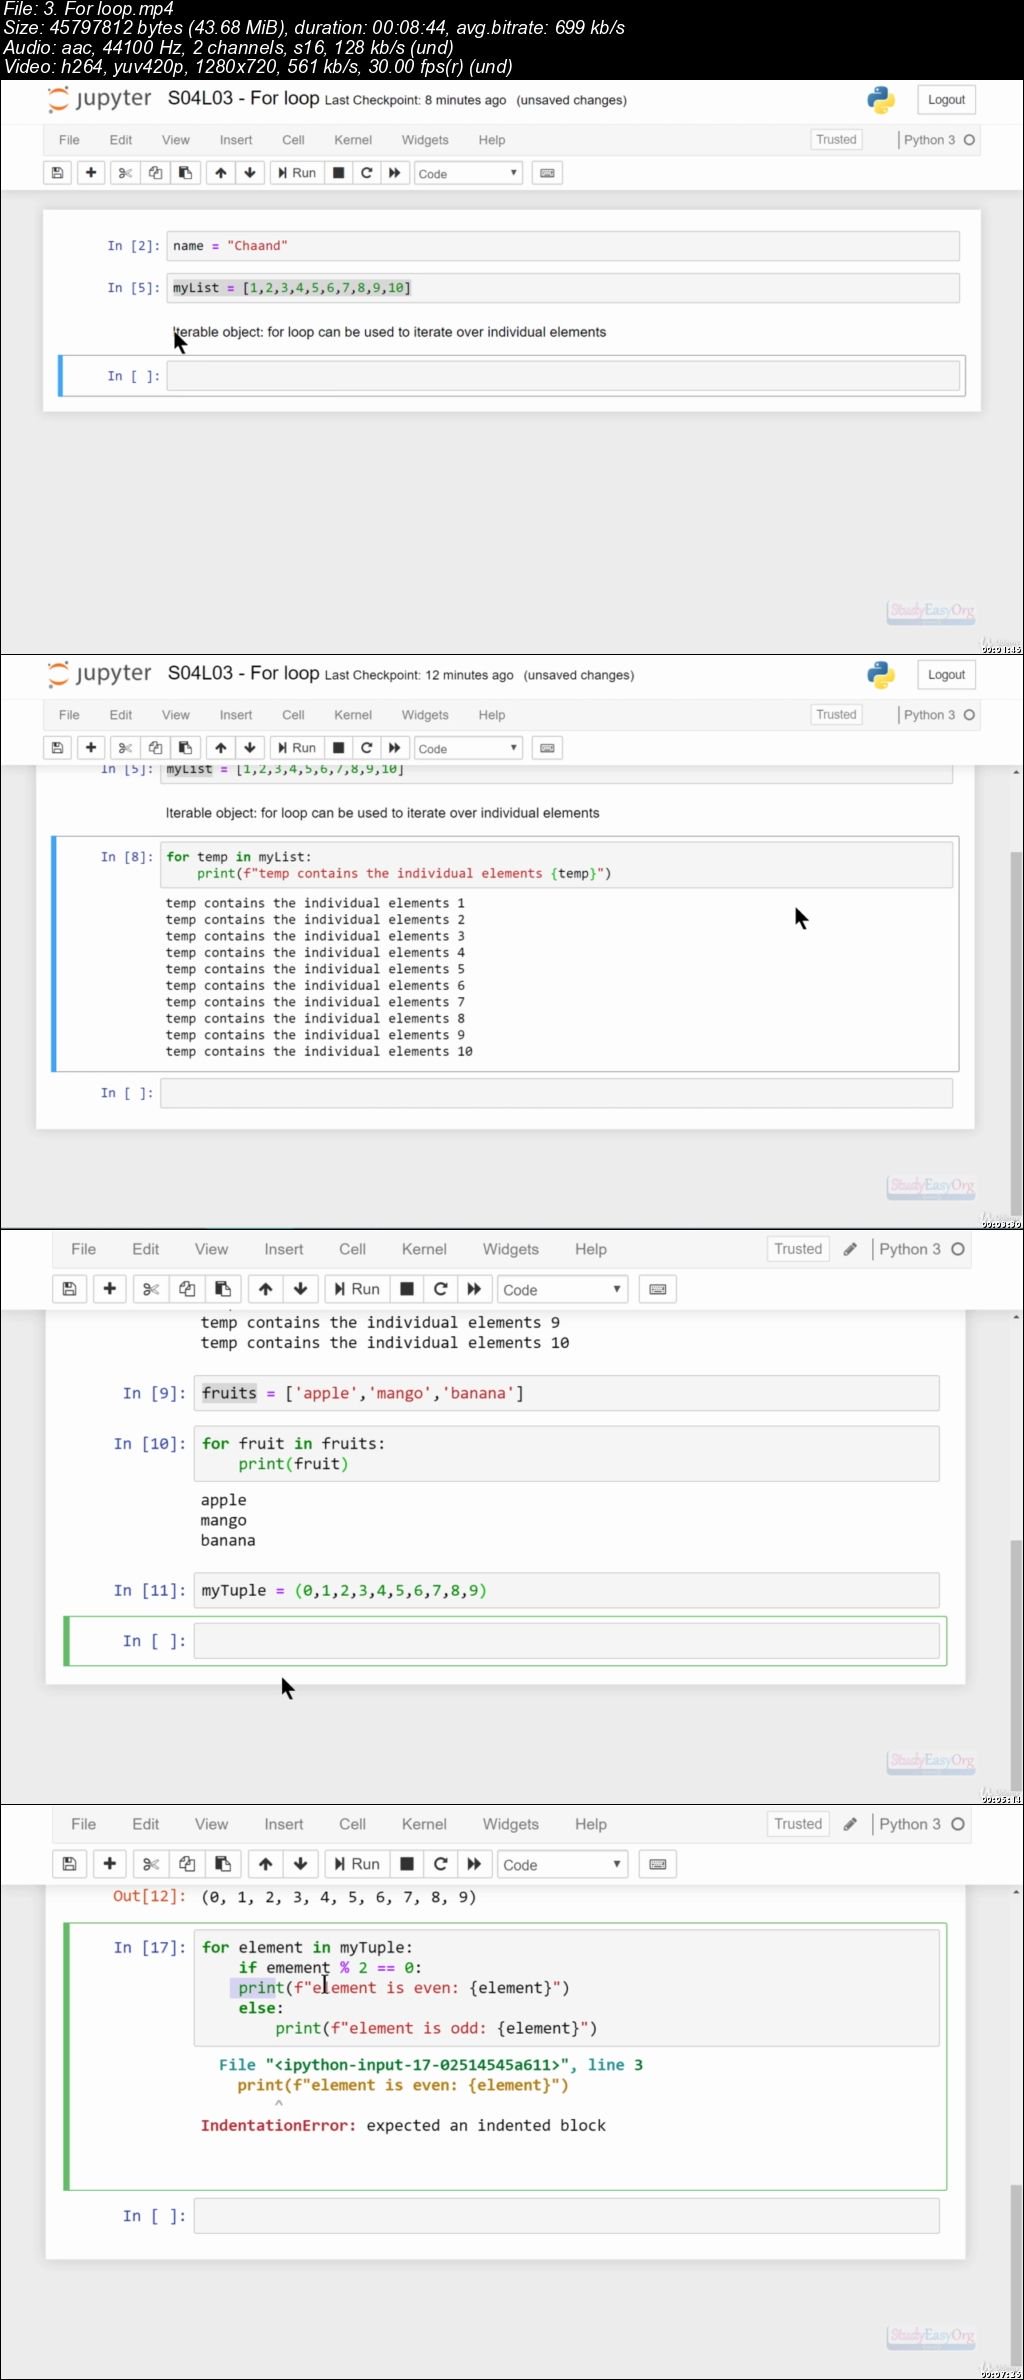Open Insert menu in the fruits list frame

[284, 1249]
